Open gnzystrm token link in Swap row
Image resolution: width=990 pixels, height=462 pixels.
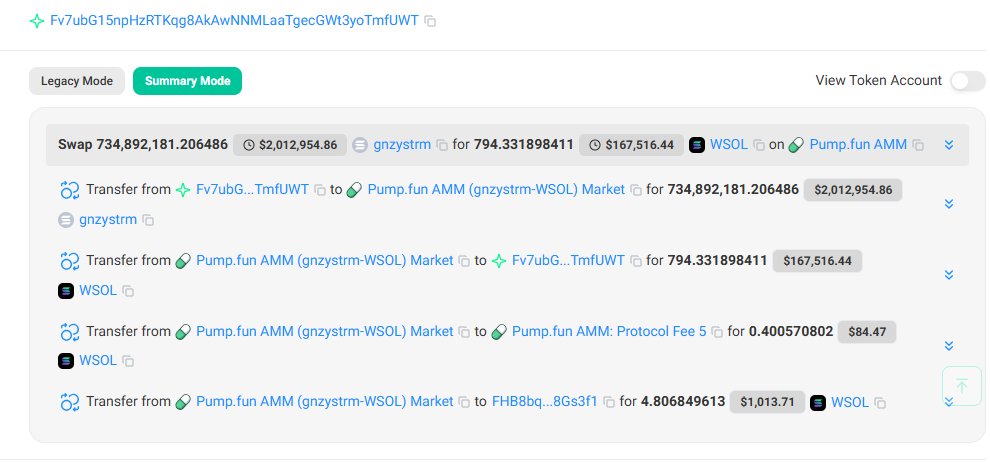pos(402,145)
